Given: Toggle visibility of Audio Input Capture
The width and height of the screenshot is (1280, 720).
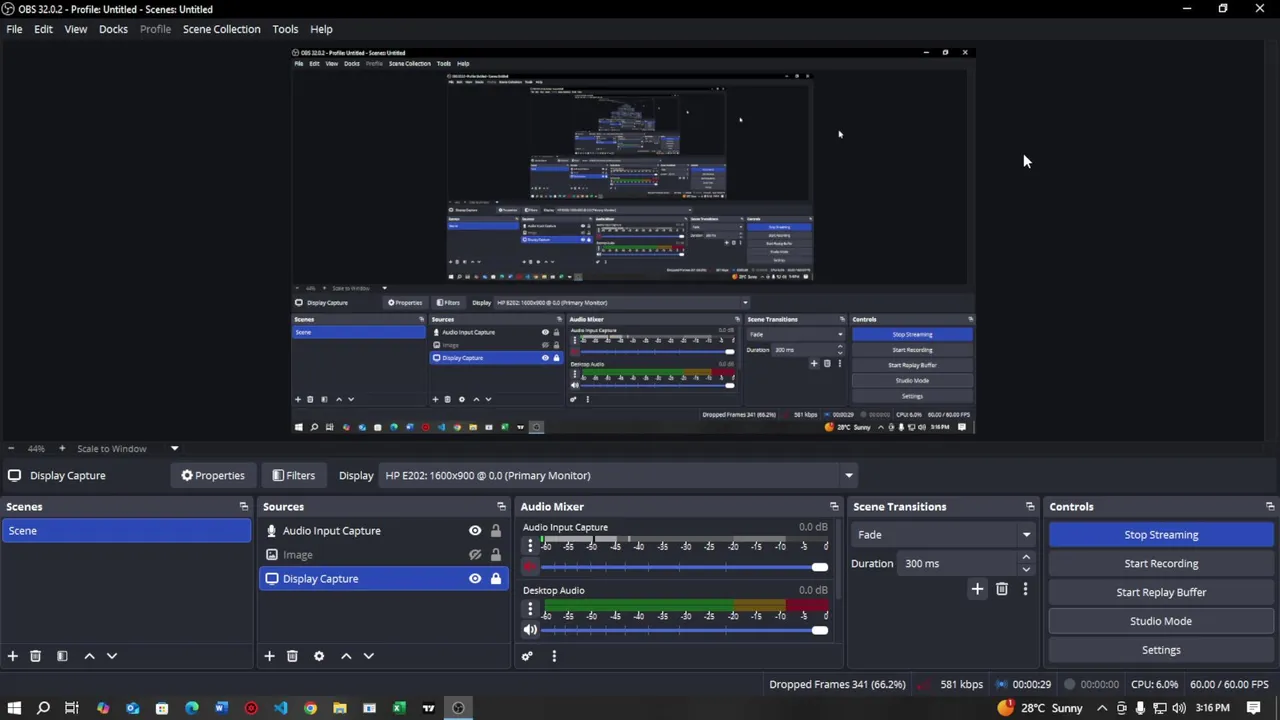Looking at the screenshot, I should click(x=475, y=531).
